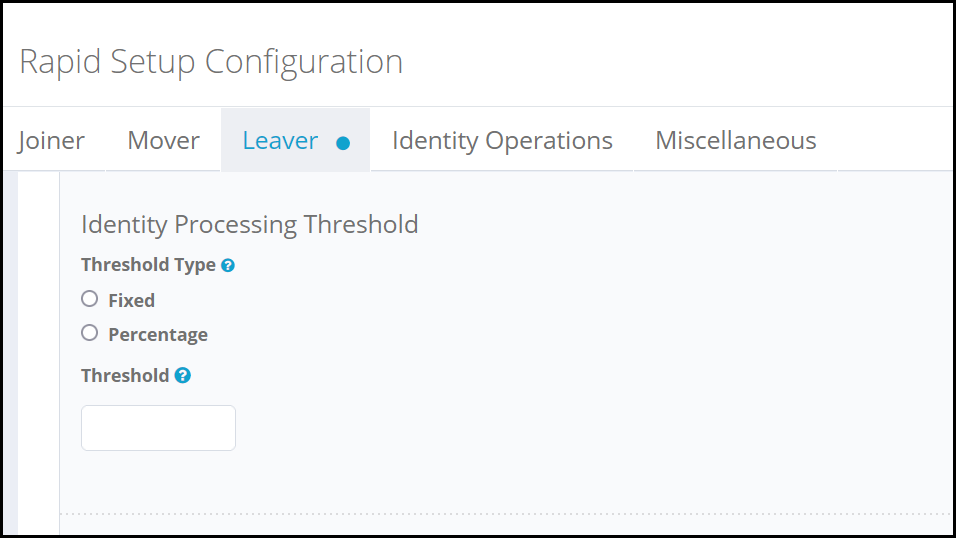This screenshot has height=538, width=956.
Task: Choose the Percentage radio button
Action: click(x=90, y=333)
